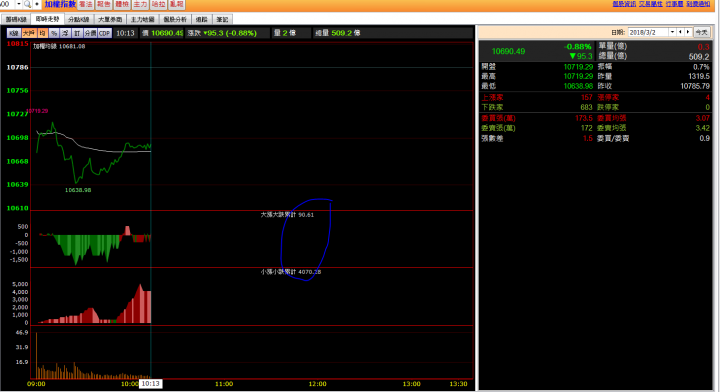The image size is (720, 392).
Task: Click the 大漲大跌累計 90.61 label
Action: tap(287, 214)
